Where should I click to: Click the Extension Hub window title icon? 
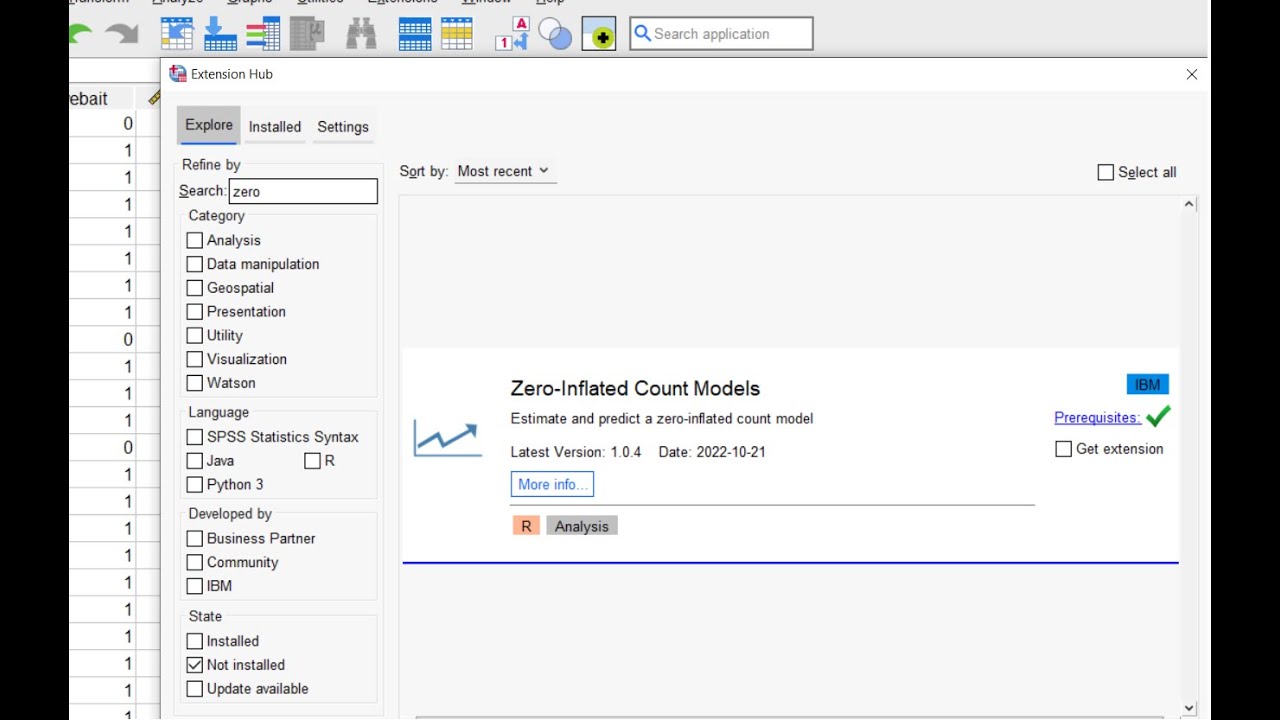[178, 73]
